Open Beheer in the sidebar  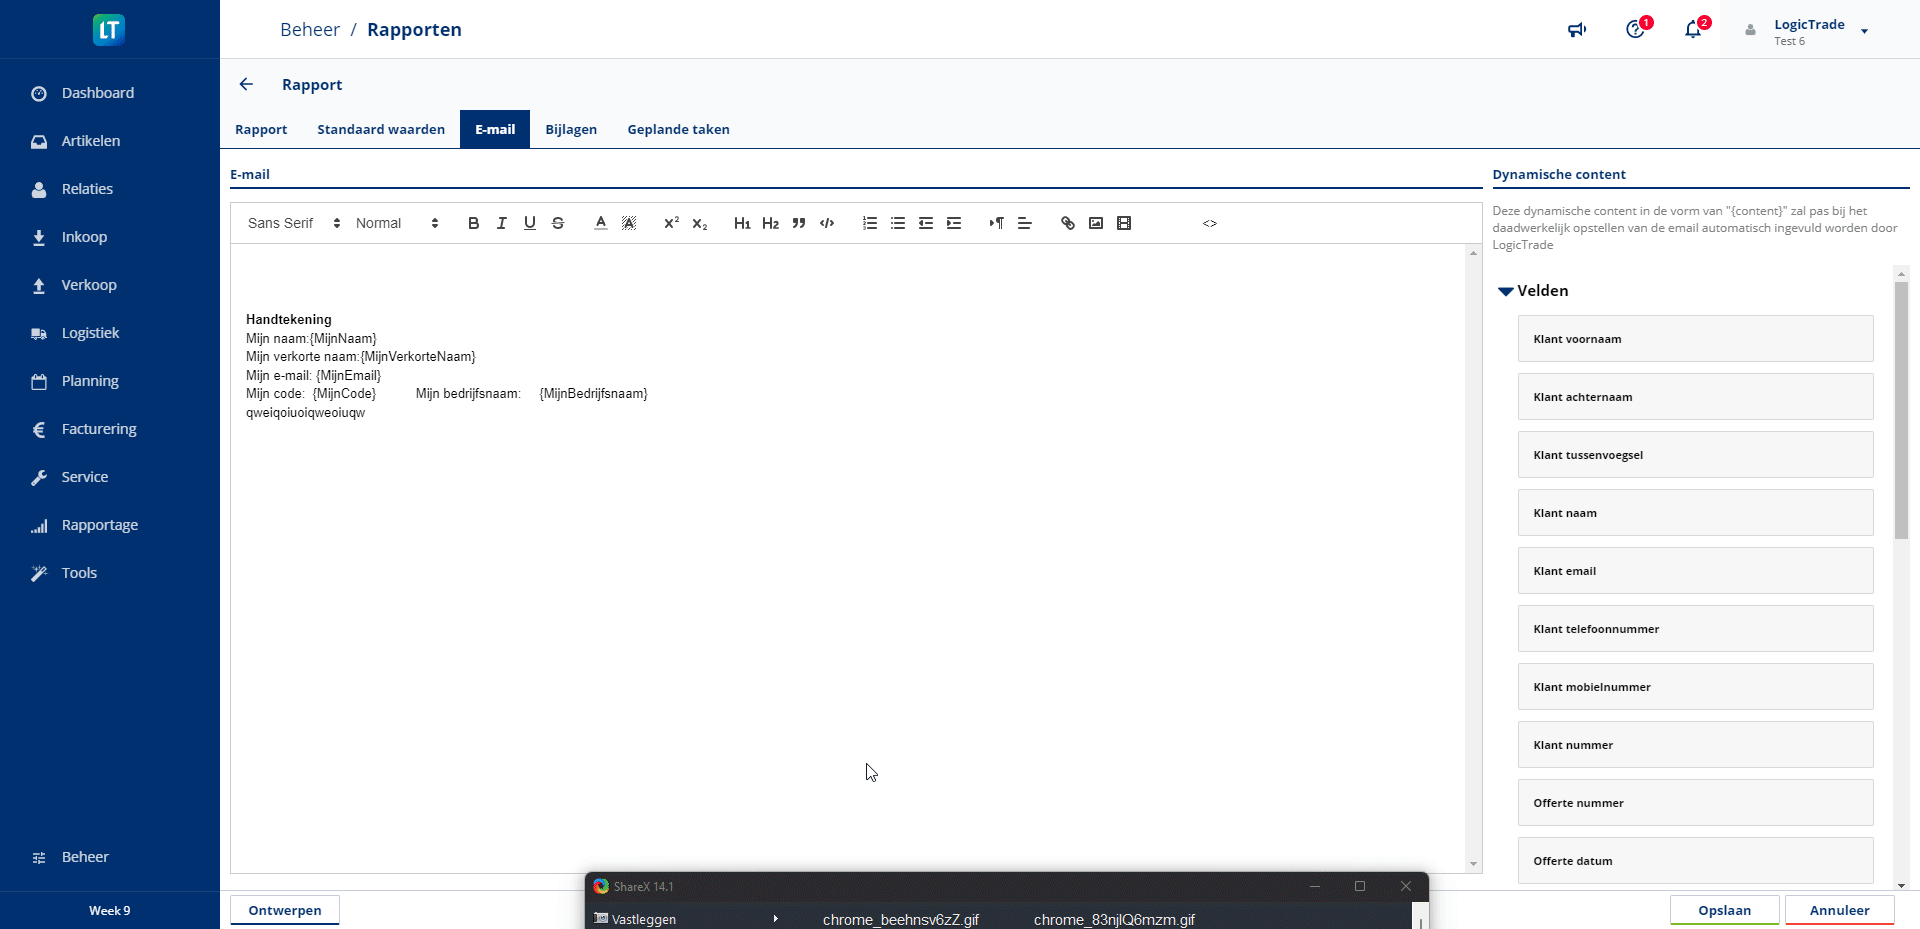(x=110, y=857)
